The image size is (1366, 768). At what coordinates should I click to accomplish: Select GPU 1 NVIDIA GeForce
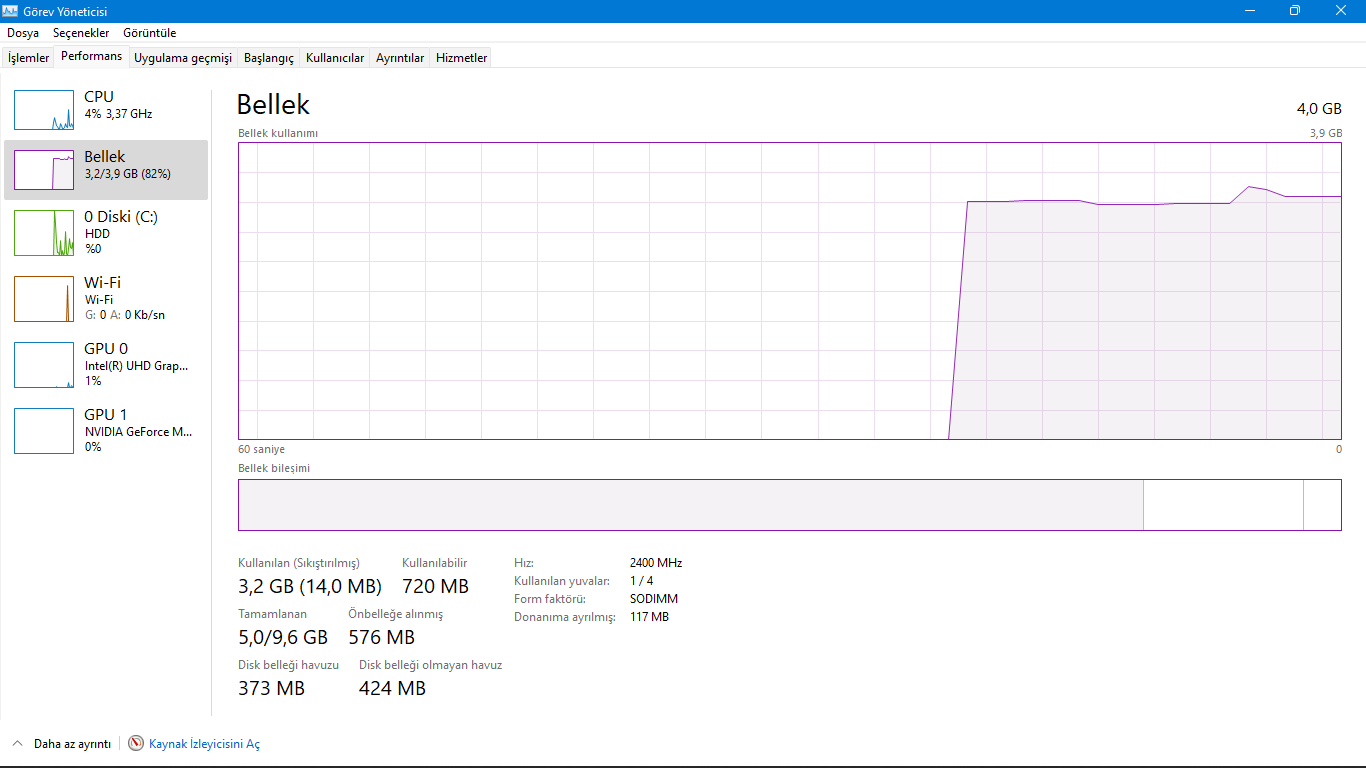point(106,430)
